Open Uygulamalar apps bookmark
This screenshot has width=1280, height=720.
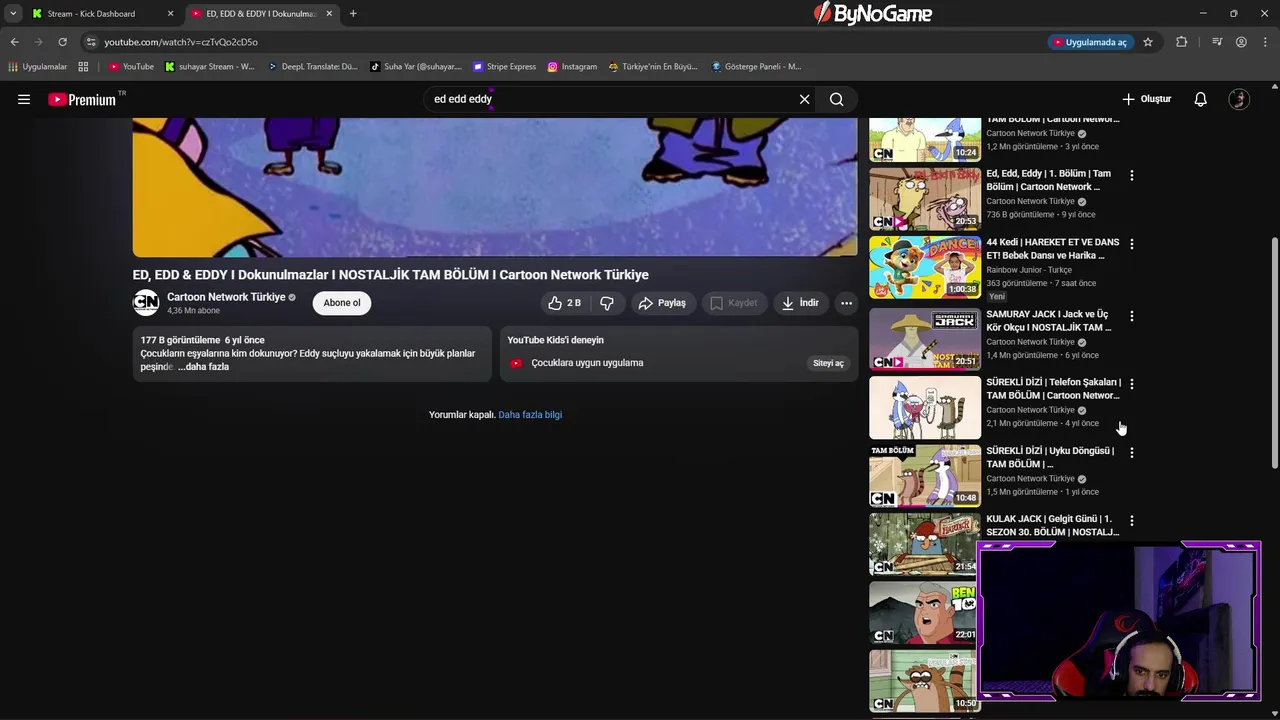coord(38,67)
